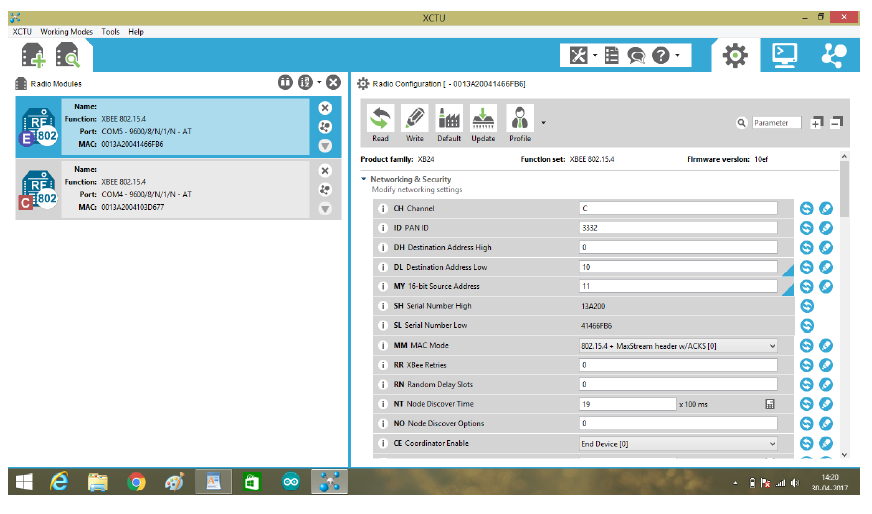Open the sort modules dropdown arrow

(319, 82)
